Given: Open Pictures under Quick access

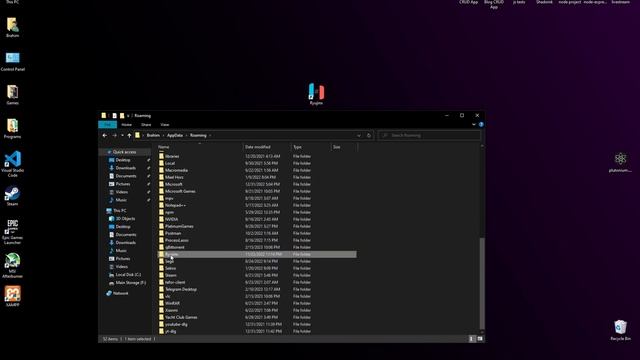Looking at the screenshot, I should tap(120, 184).
